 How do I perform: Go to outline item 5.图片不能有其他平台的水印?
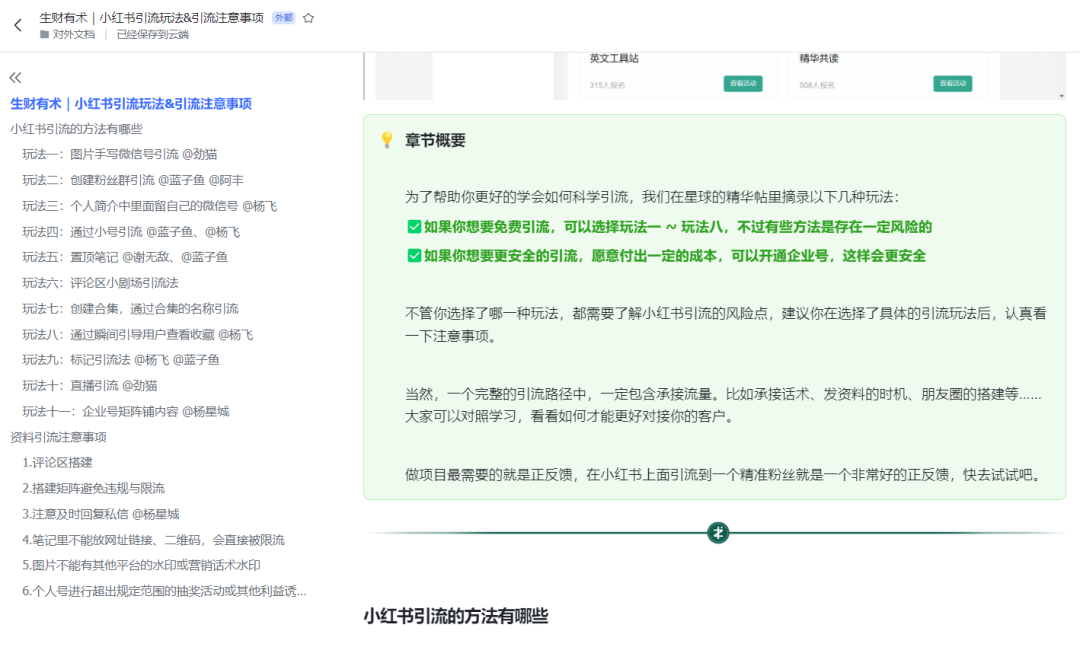pos(141,565)
